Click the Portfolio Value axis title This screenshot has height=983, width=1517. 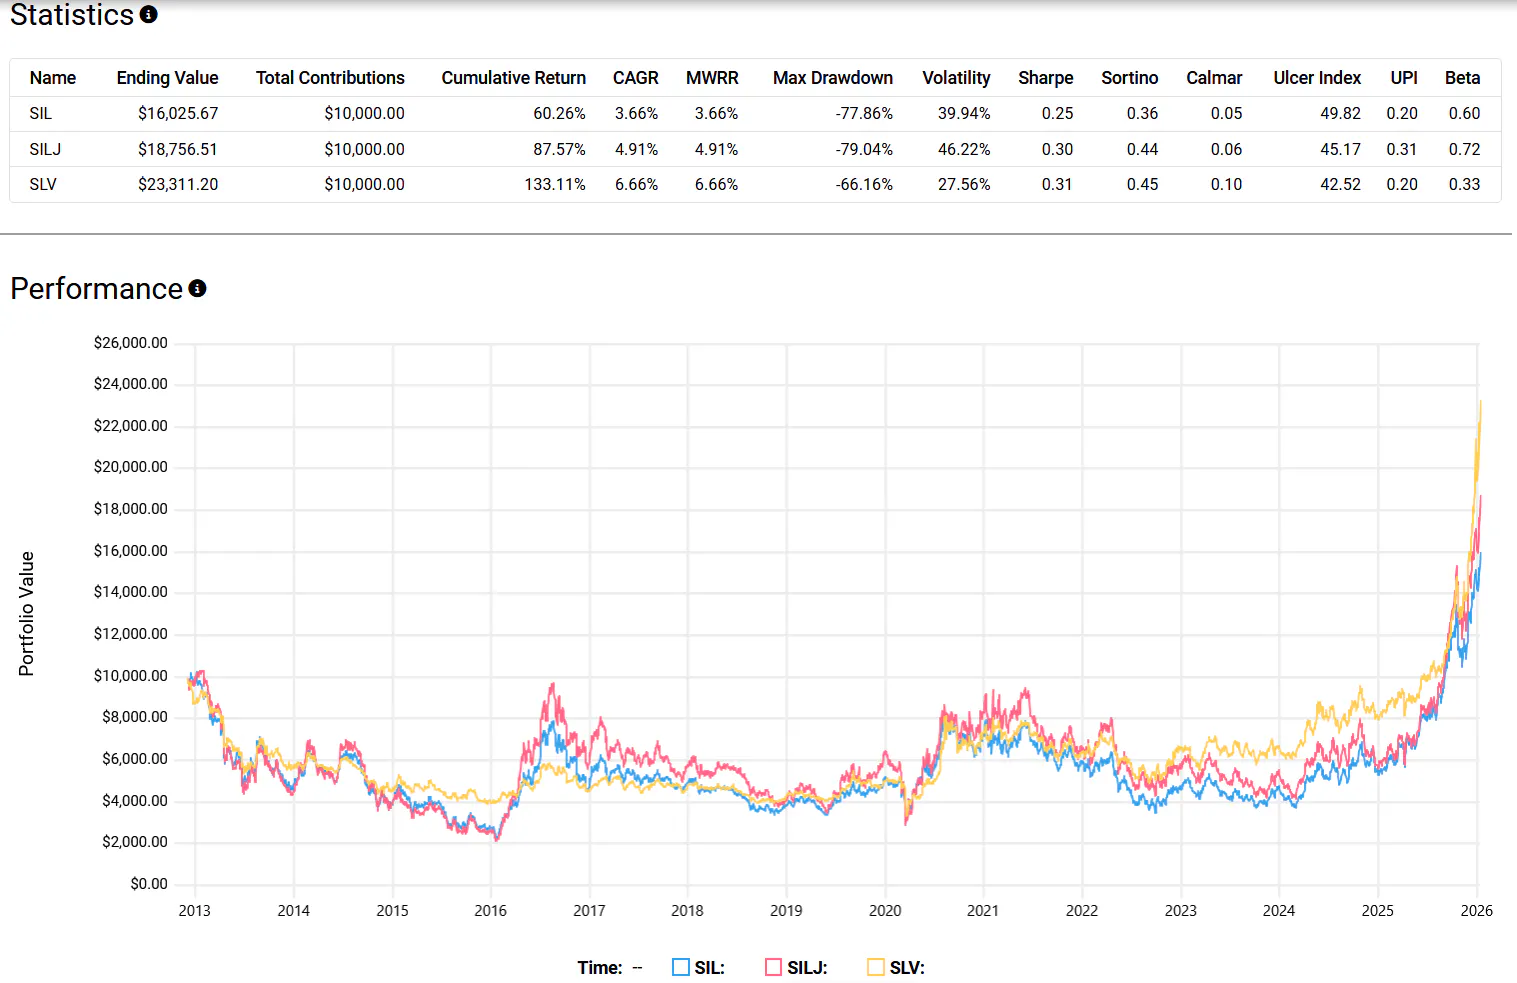pyautogui.click(x=27, y=614)
